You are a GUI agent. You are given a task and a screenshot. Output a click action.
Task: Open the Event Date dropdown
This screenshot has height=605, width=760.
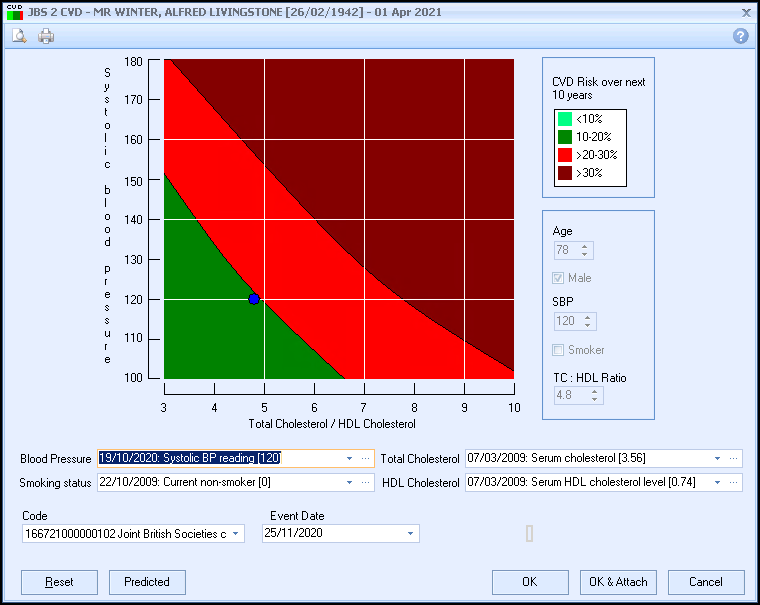[x=410, y=534]
